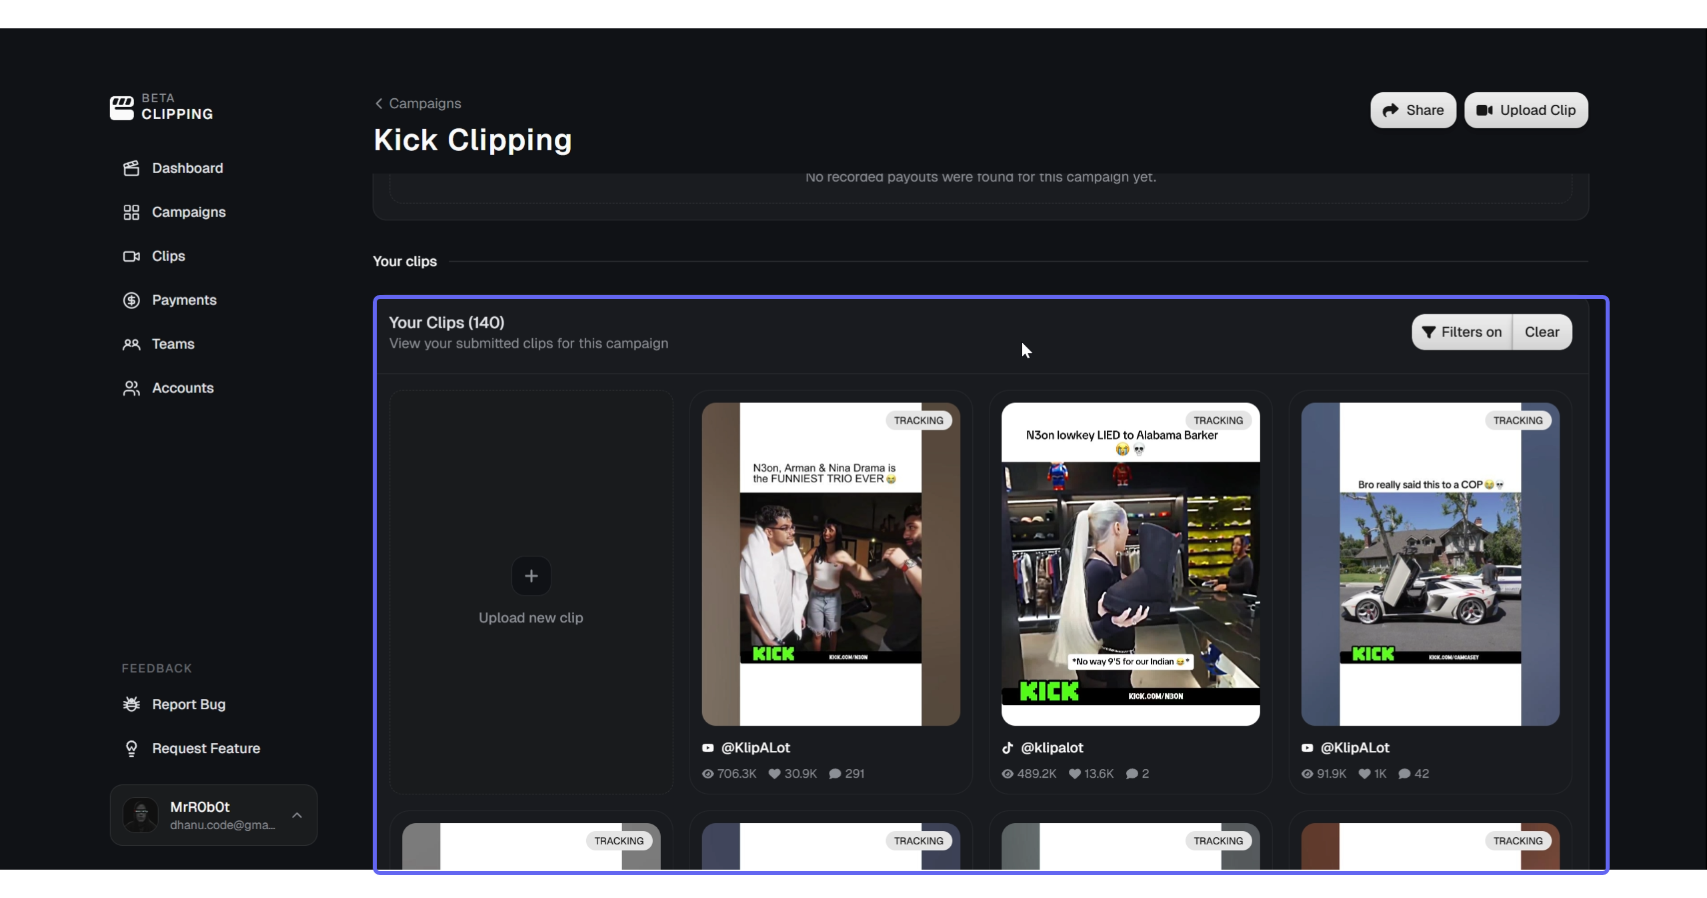1707x898 pixels.
Task: Click the Payments dollar icon
Action: [131, 300]
